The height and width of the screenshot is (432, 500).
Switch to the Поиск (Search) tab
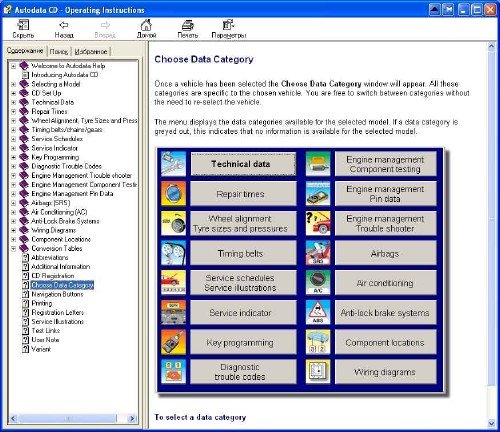(x=59, y=52)
